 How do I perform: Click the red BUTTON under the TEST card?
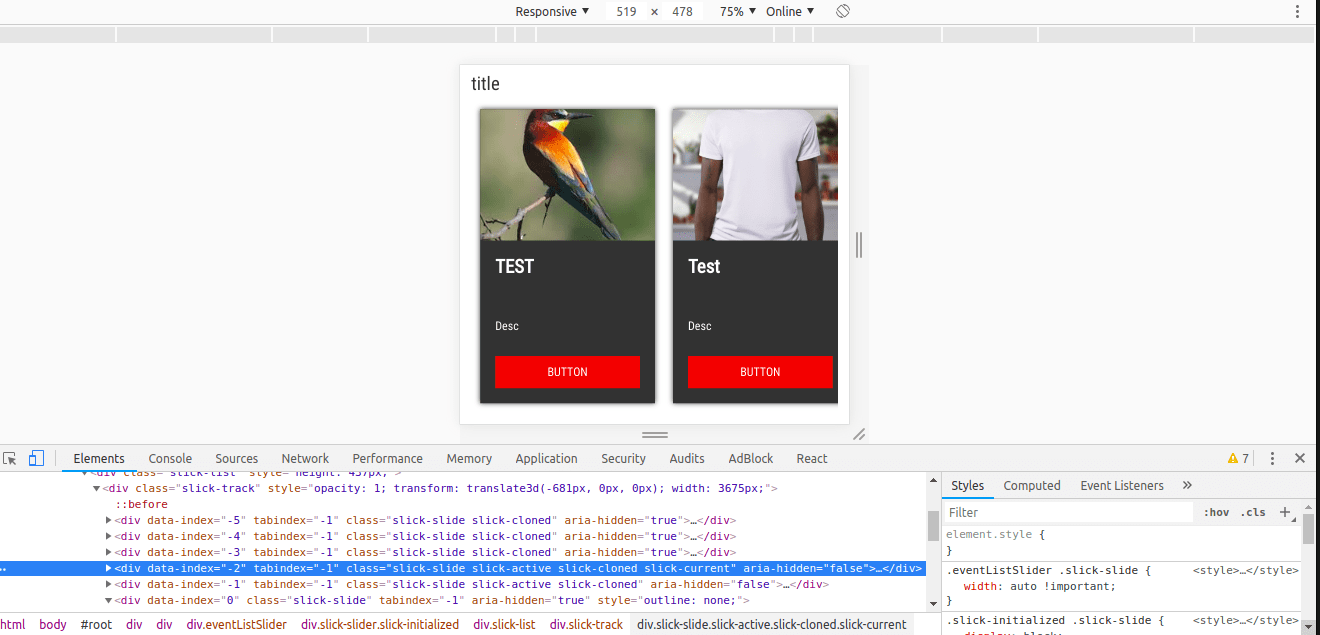coord(567,371)
